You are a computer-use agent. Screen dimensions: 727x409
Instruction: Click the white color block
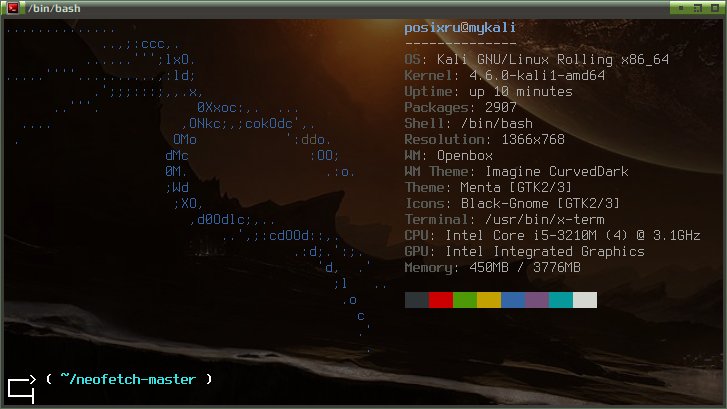tap(585, 300)
